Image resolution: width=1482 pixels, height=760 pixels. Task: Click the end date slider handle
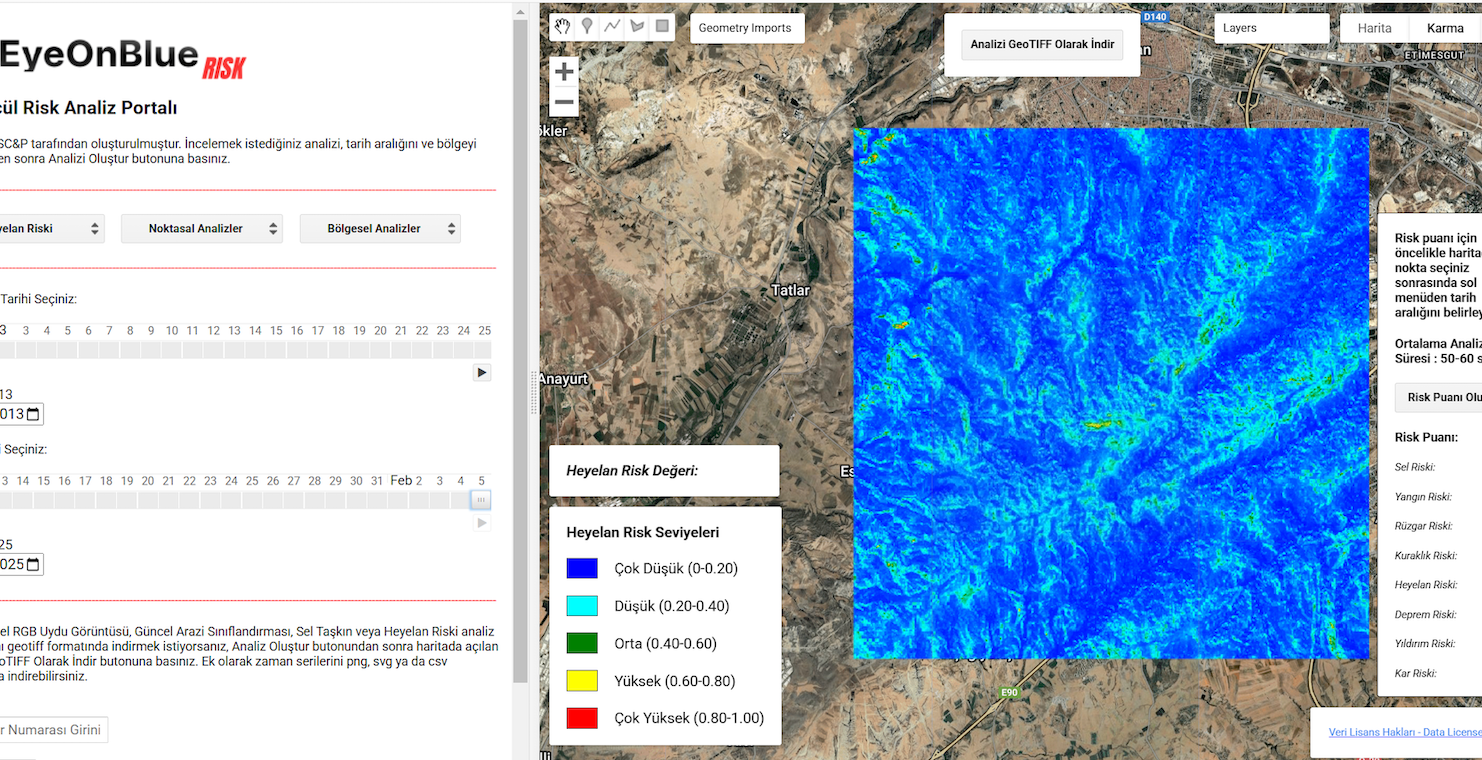pyautogui.click(x=481, y=500)
